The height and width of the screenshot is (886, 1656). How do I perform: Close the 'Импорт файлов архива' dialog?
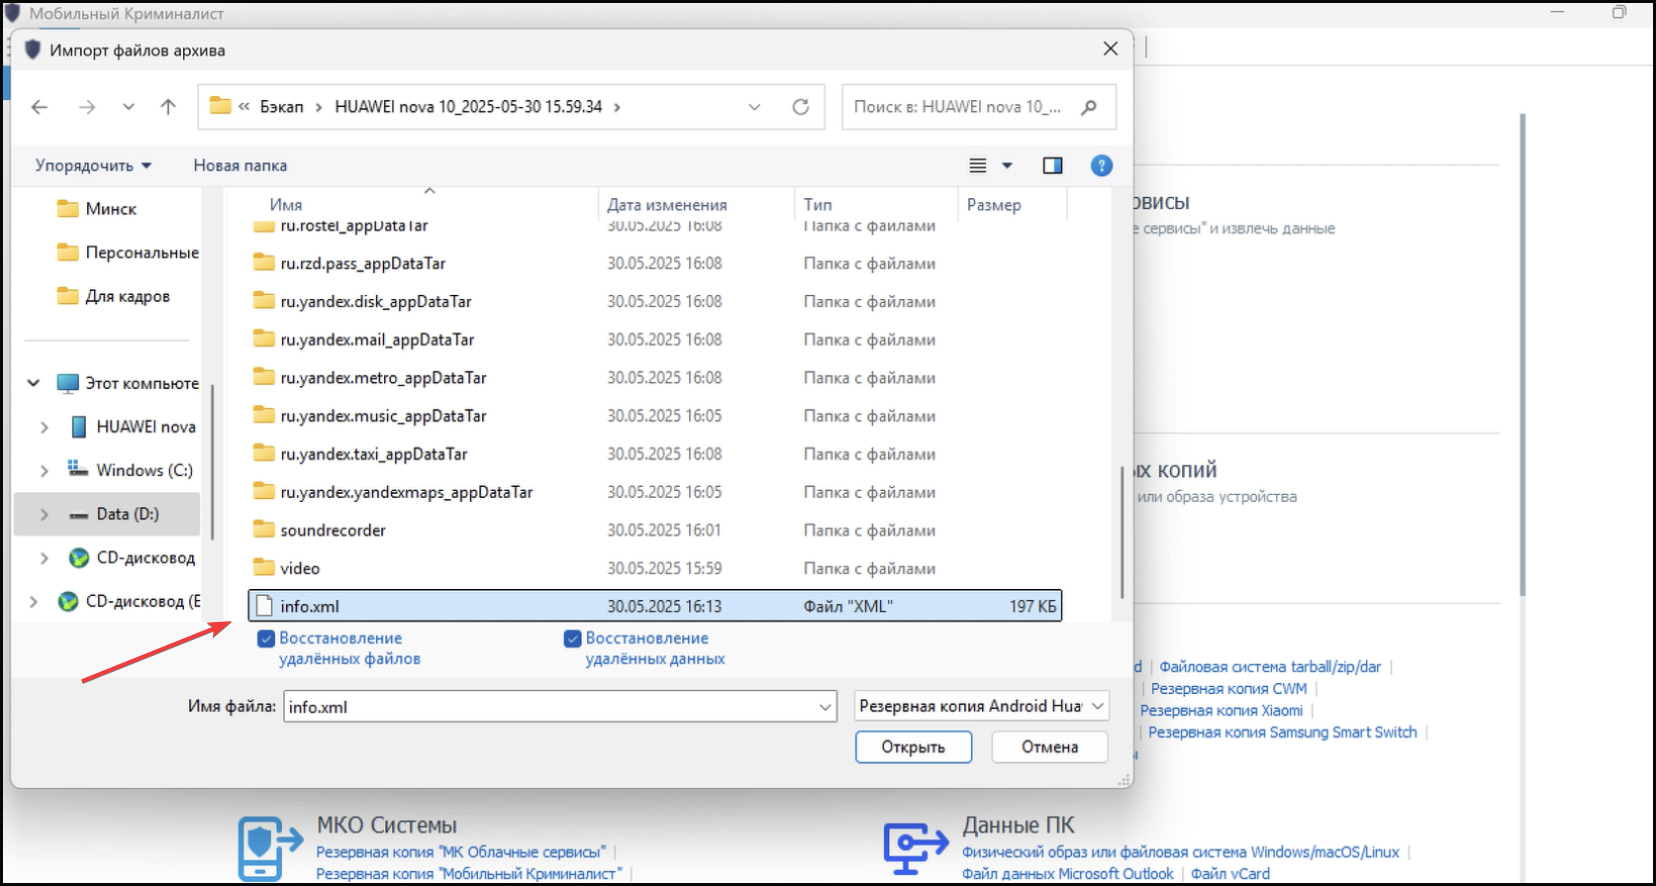[x=1110, y=49]
